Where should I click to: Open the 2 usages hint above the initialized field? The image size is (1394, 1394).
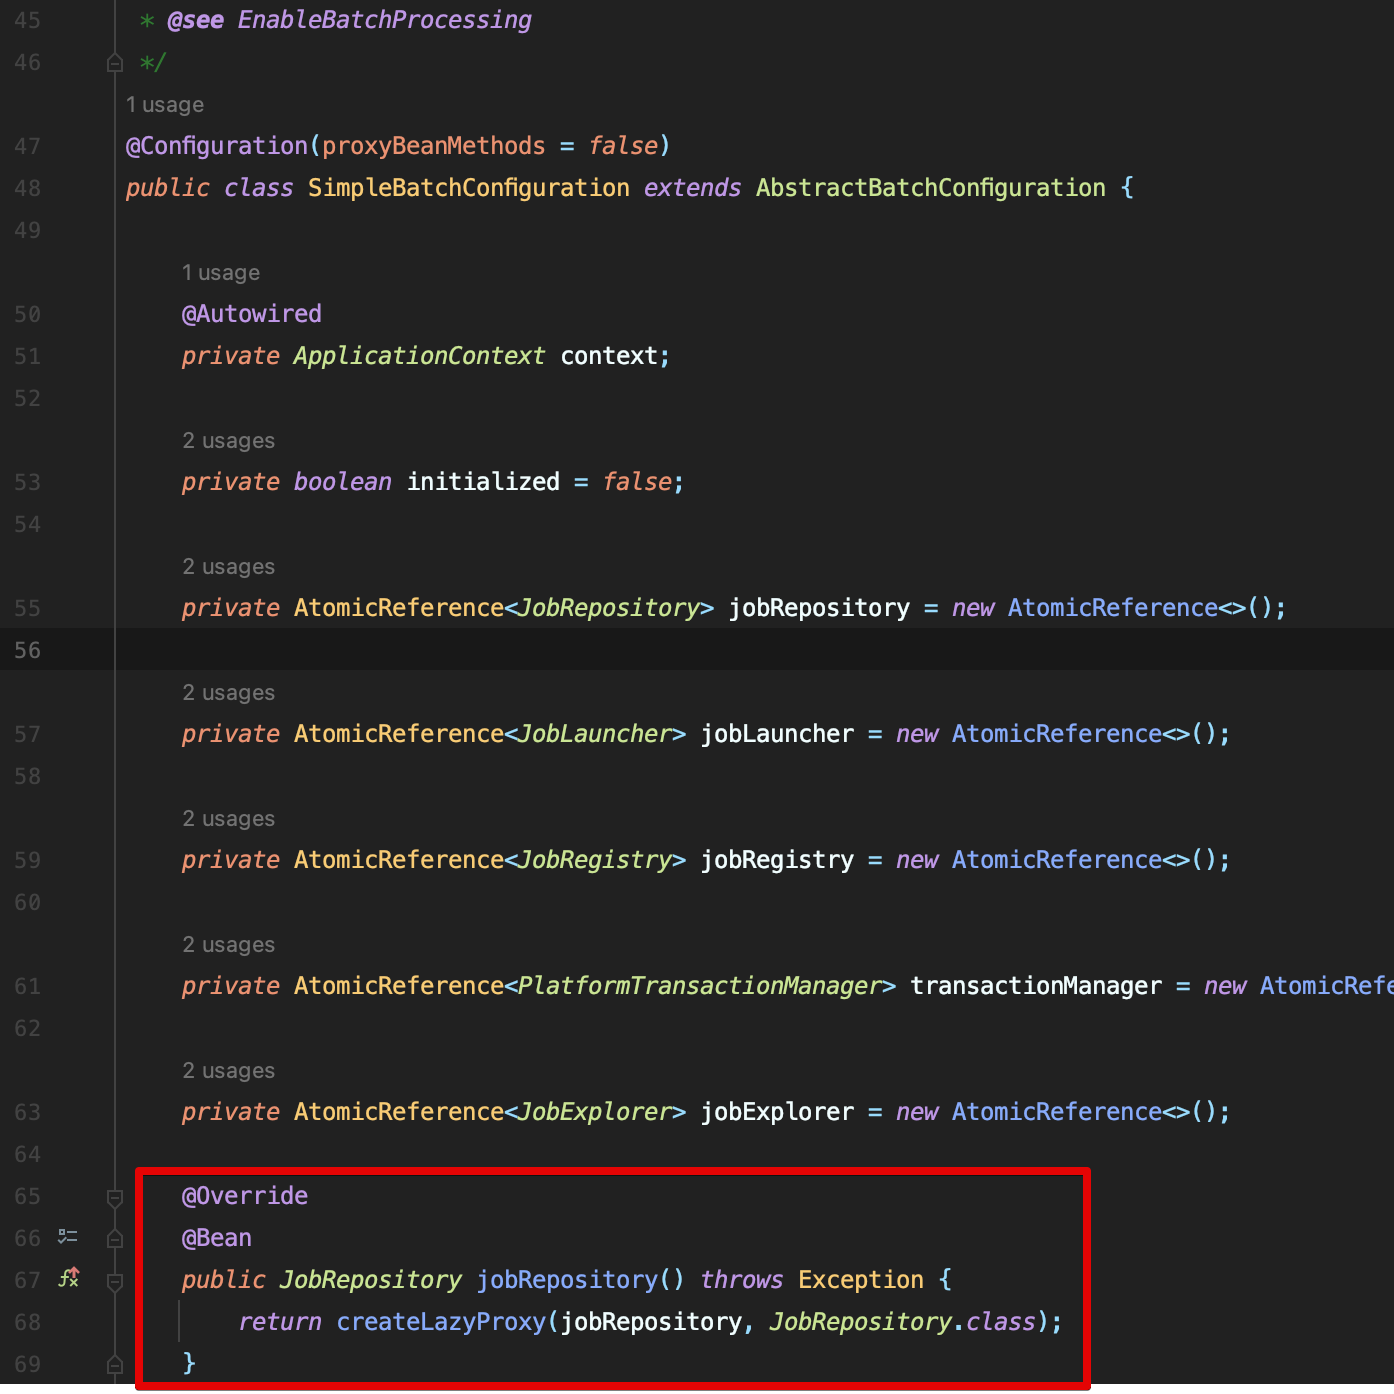[x=228, y=441]
